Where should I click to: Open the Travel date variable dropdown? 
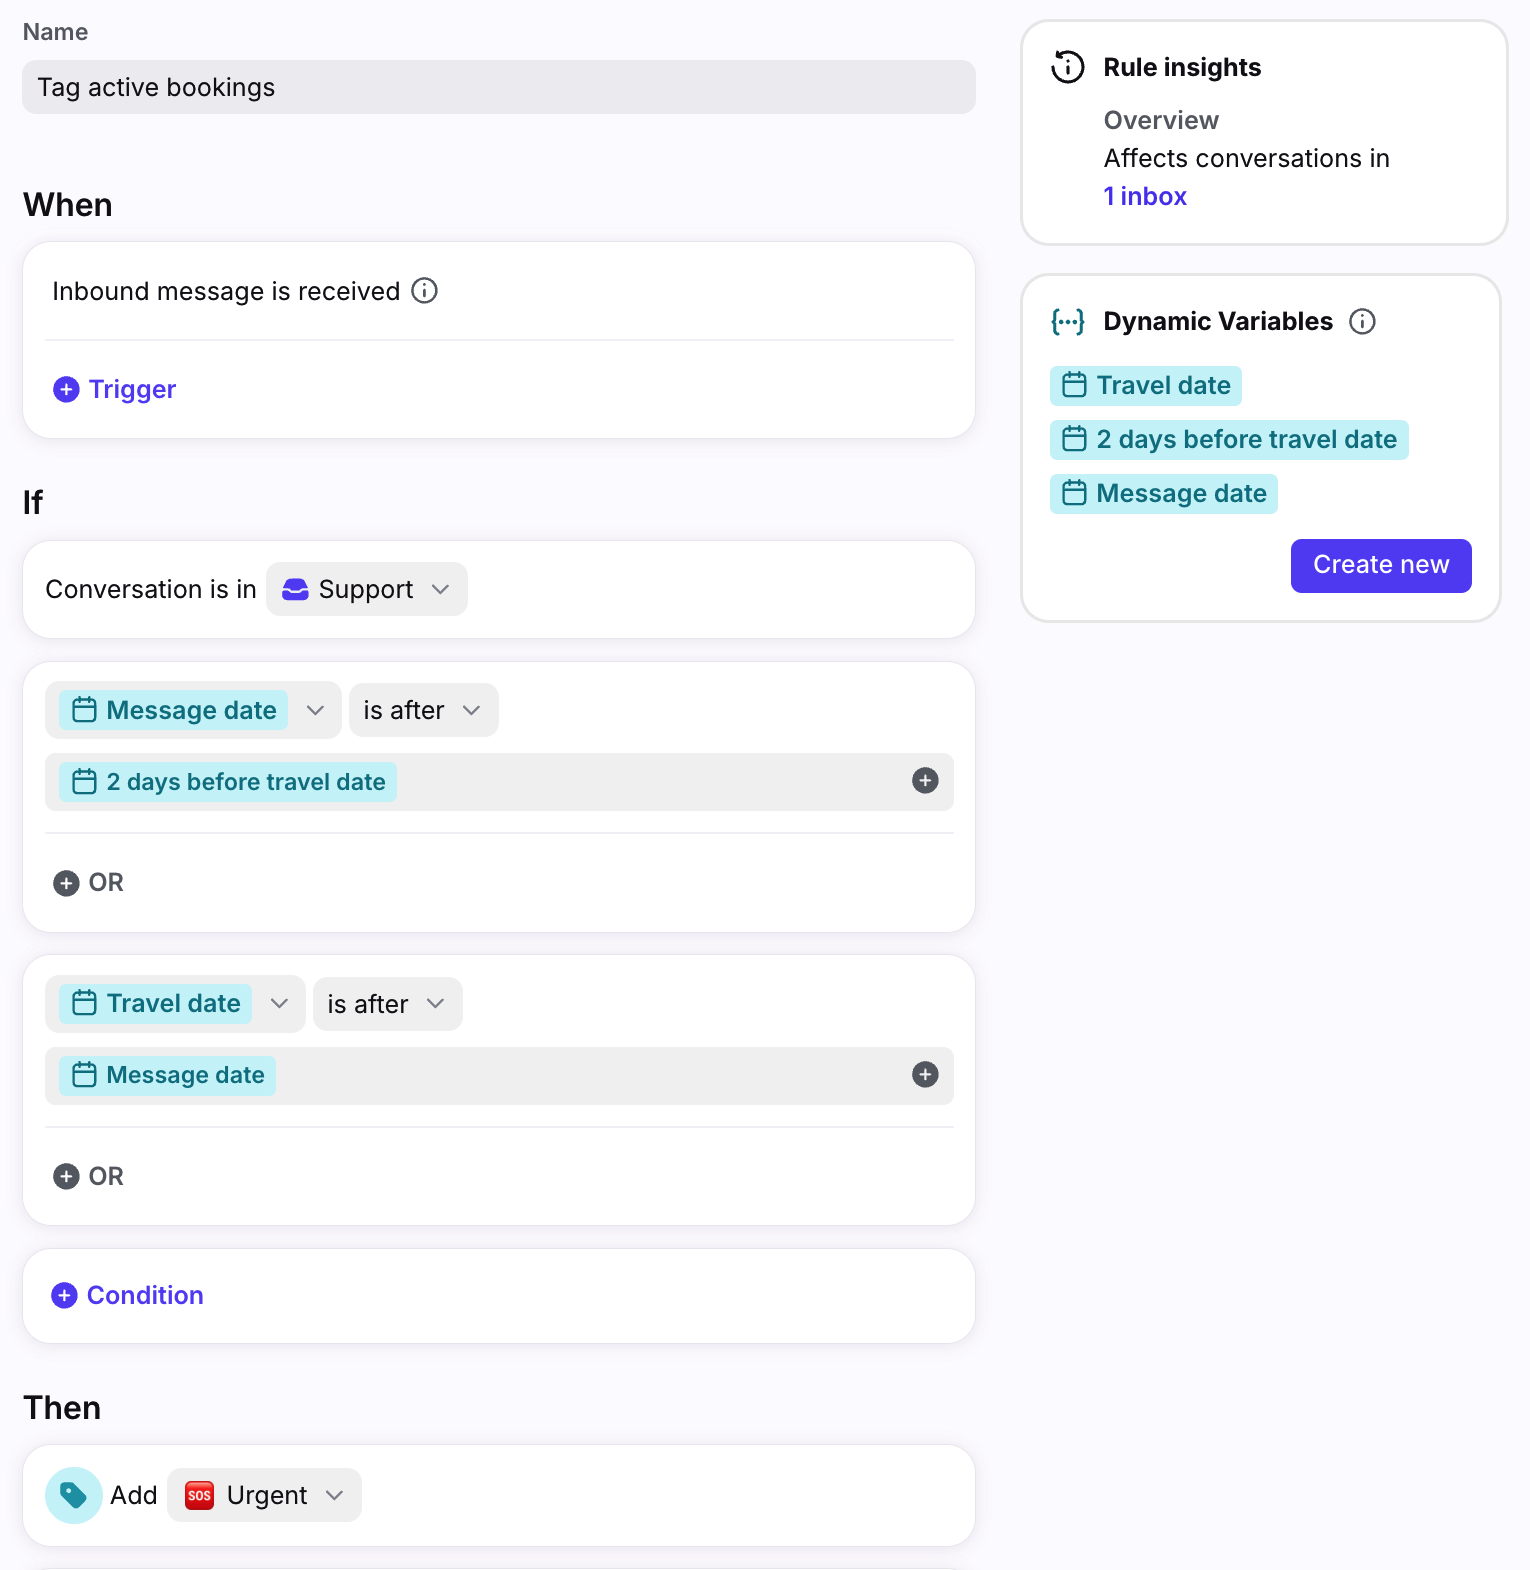(175, 1003)
